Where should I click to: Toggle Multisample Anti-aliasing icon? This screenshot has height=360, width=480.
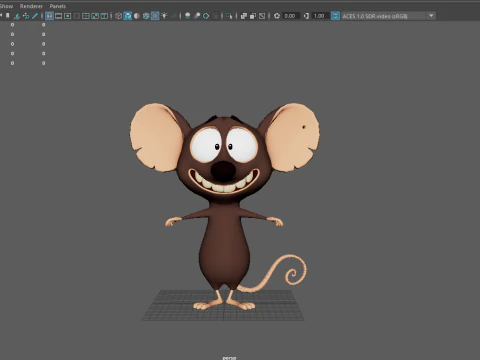[x=206, y=16]
